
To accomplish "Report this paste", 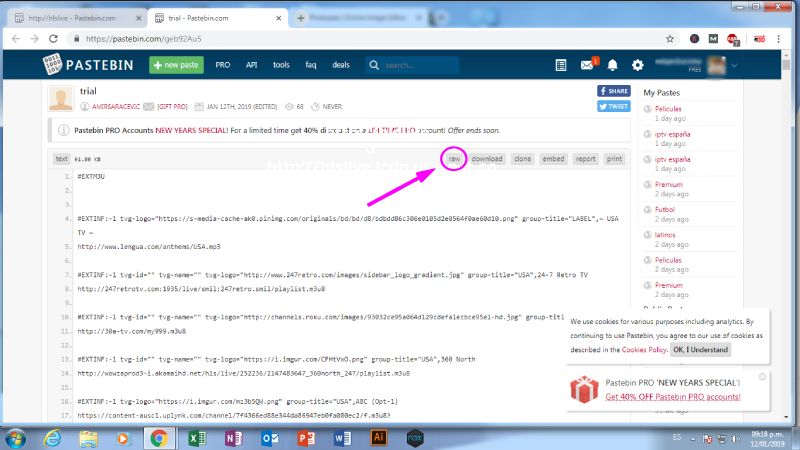I will [586, 159].
